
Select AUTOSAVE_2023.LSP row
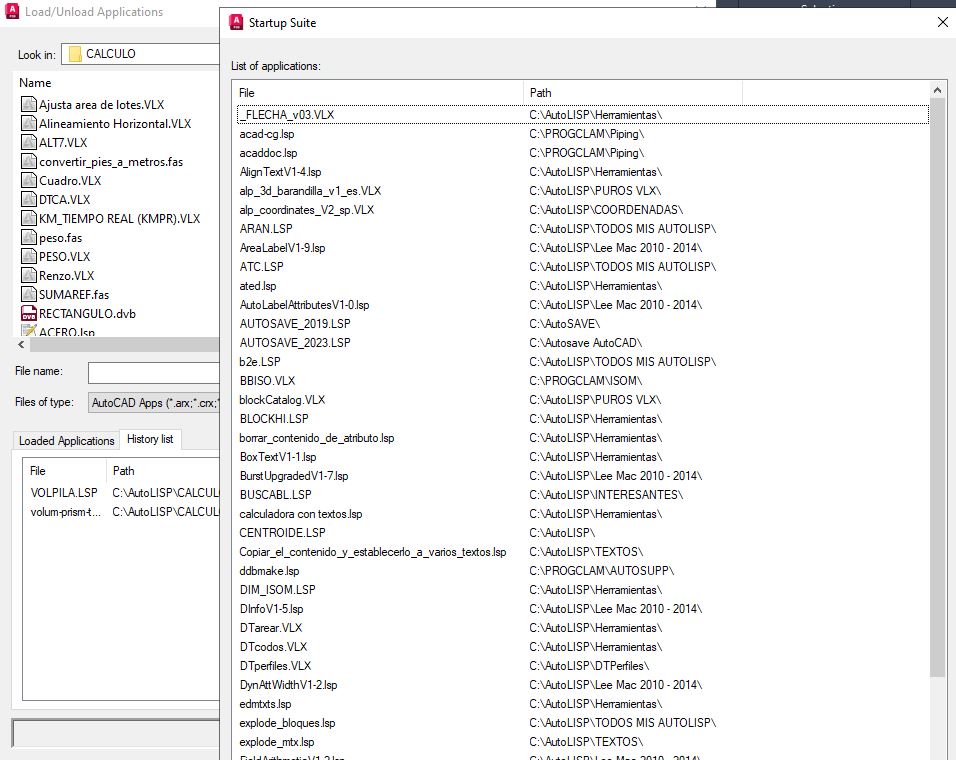[x=582, y=343]
